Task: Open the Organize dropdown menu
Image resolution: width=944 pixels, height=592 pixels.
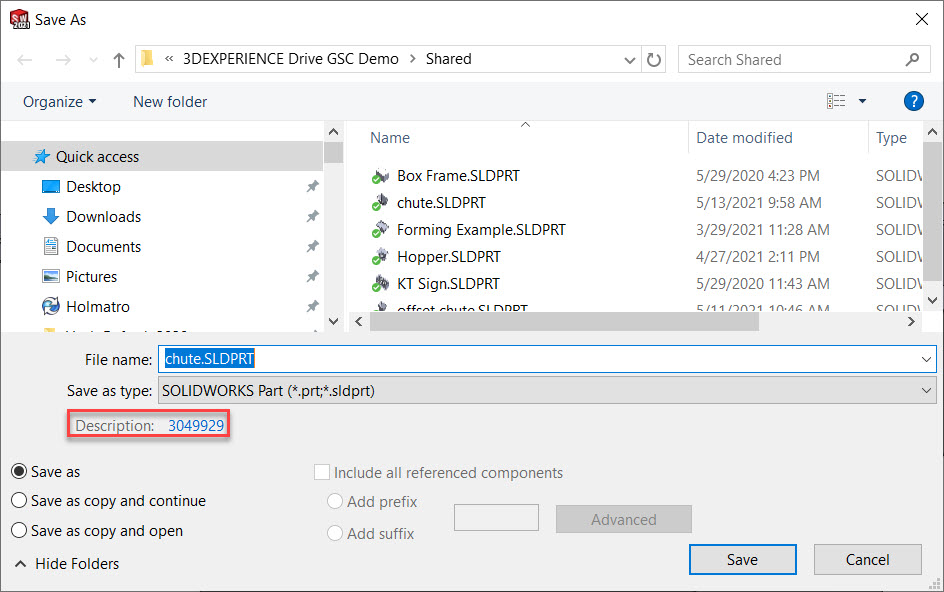Action: click(60, 102)
